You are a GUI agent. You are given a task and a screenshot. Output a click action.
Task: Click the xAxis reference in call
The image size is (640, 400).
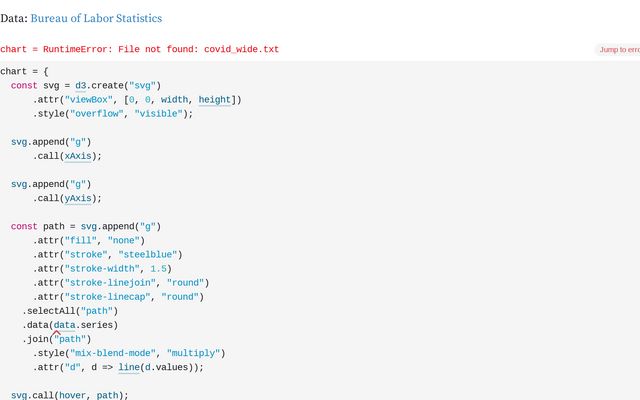tap(78, 156)
